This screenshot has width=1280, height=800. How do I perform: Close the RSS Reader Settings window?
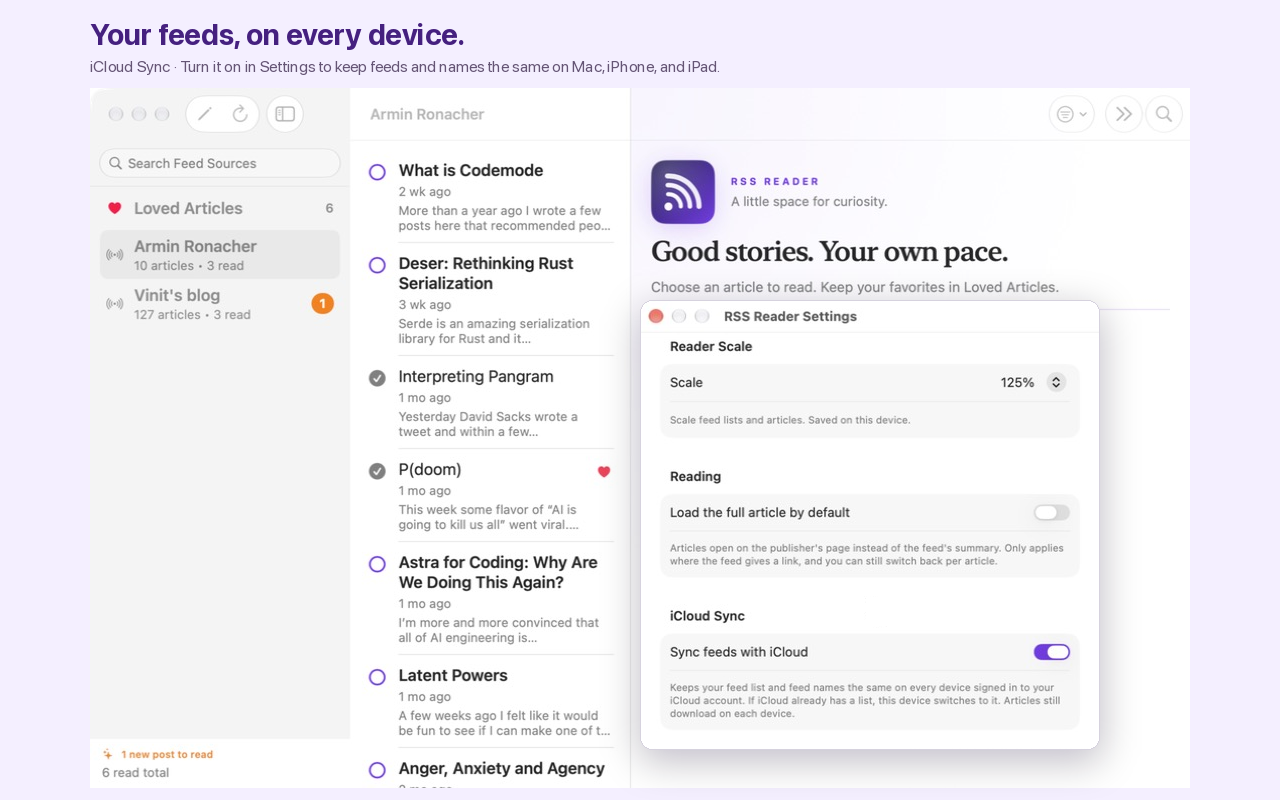pos(656,316)
